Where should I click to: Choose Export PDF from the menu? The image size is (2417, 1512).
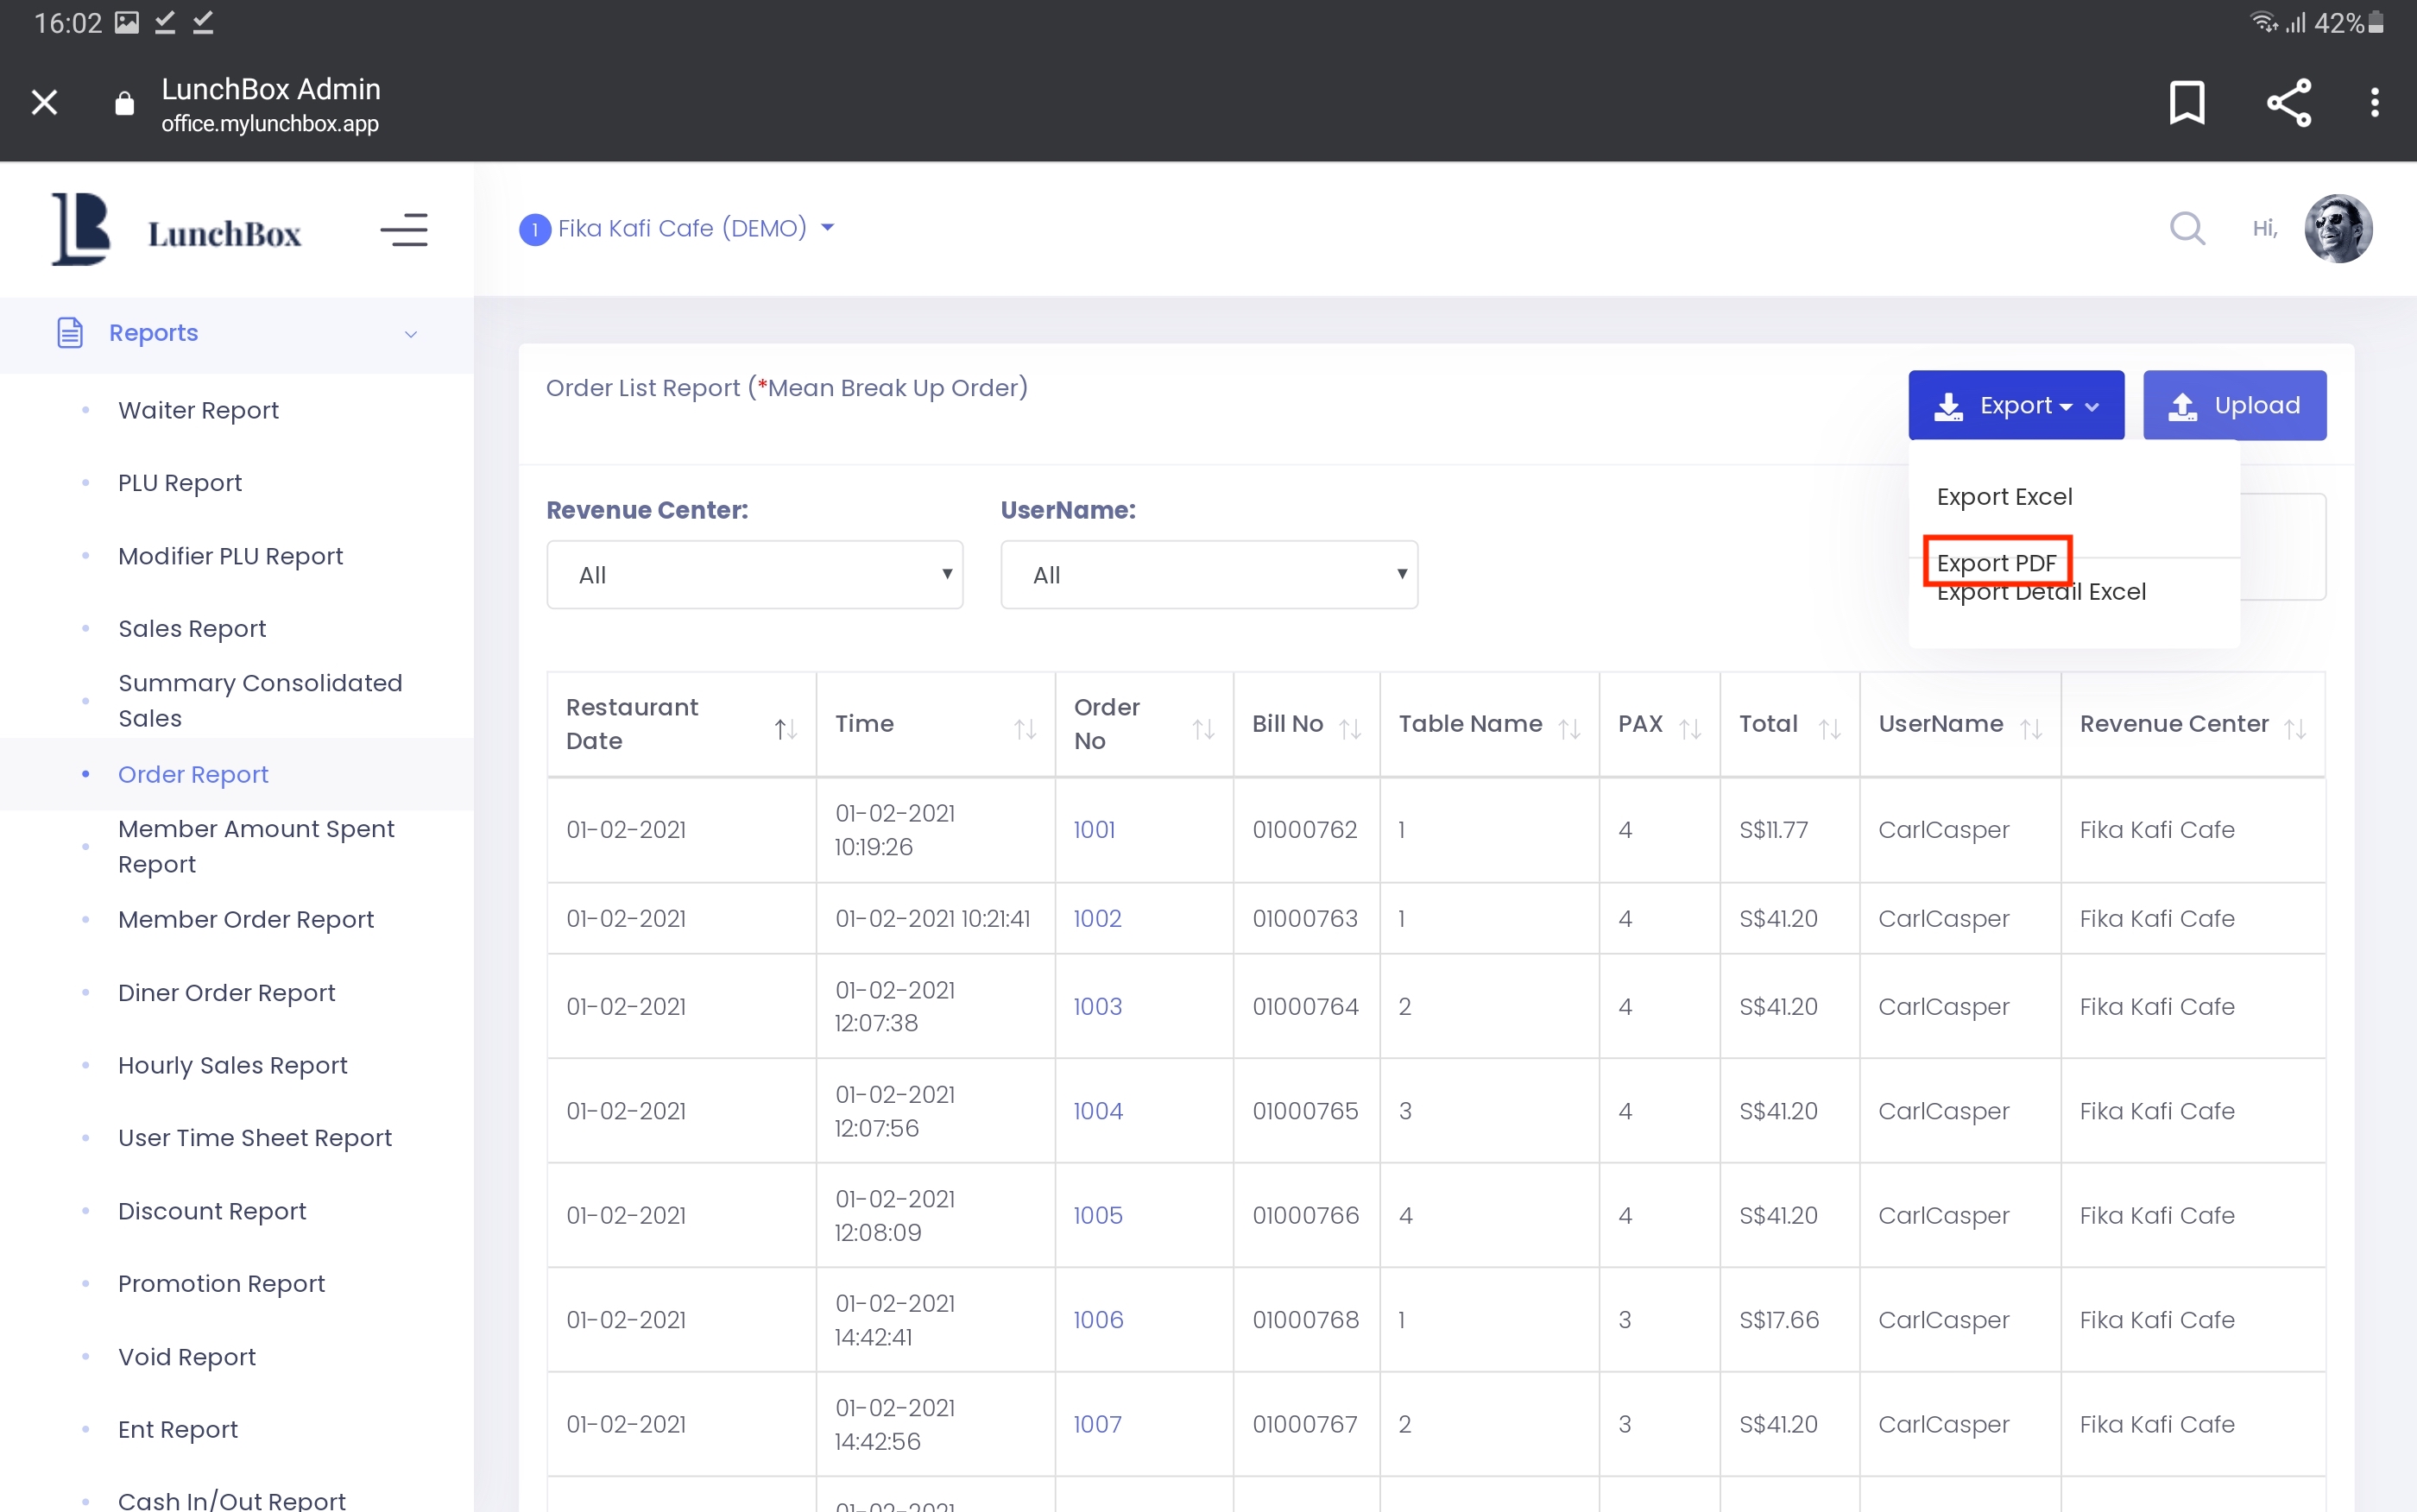point(1996,561)
